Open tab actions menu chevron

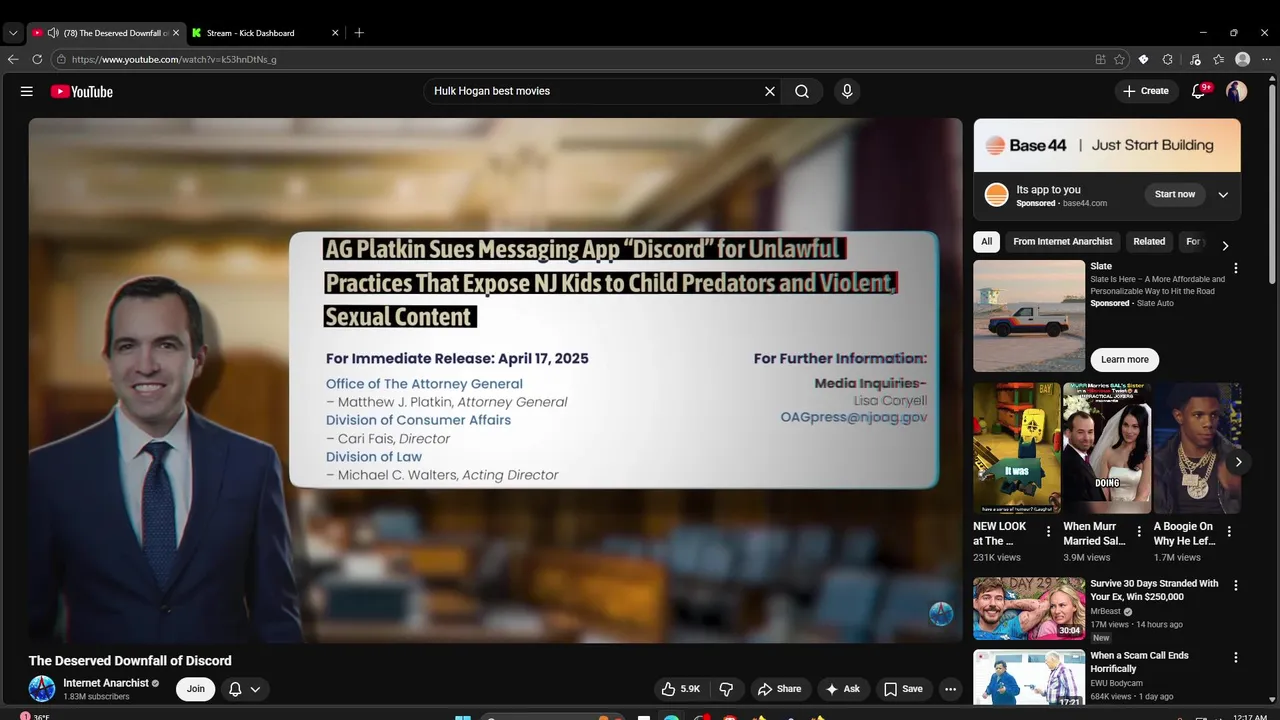pos(12,33)
